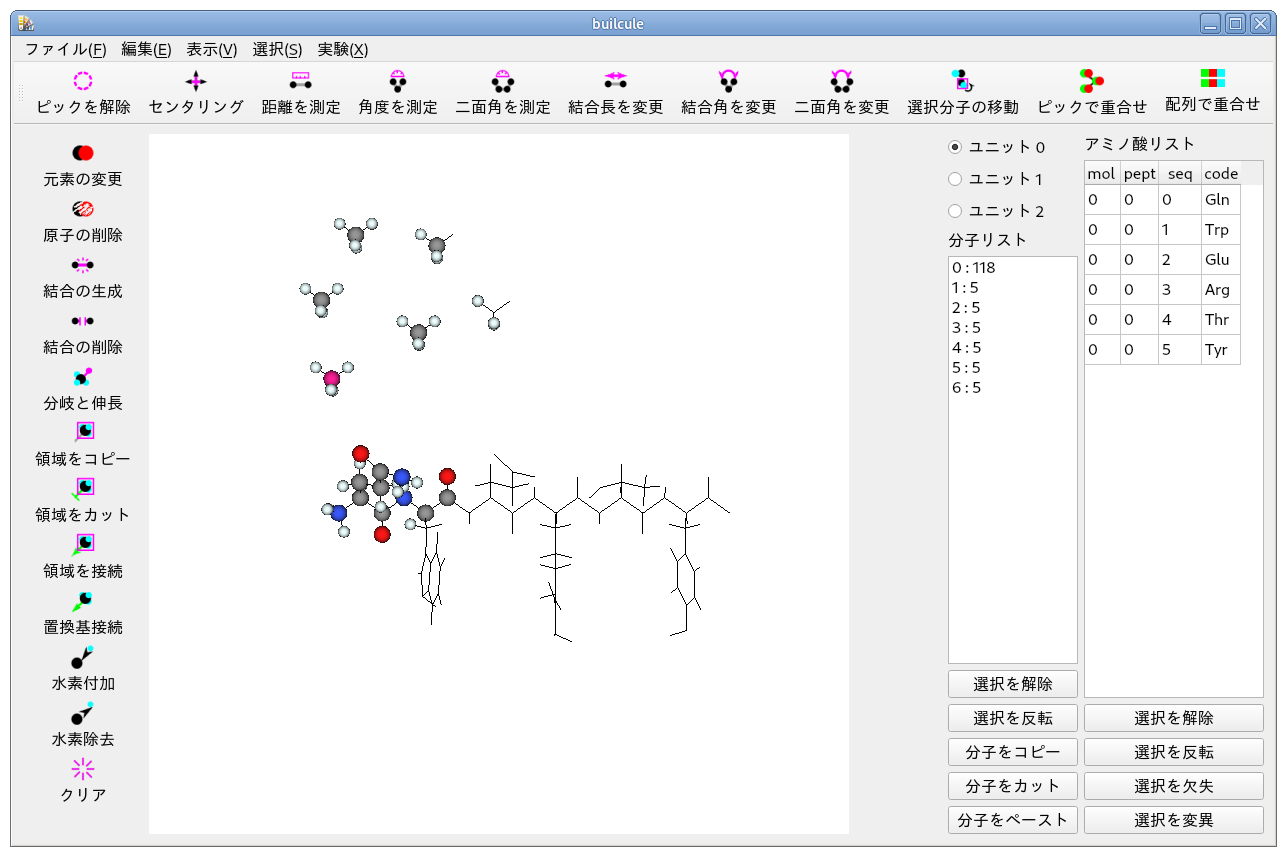Switch to ユニット 1 radio option
The width and height of the screenshot is (1287, 857).
click(x=955, y=179)
